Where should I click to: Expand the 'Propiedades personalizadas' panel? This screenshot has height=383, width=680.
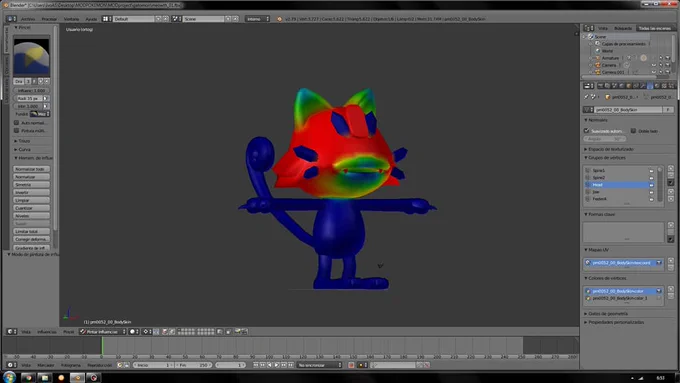tap(614, 322)
